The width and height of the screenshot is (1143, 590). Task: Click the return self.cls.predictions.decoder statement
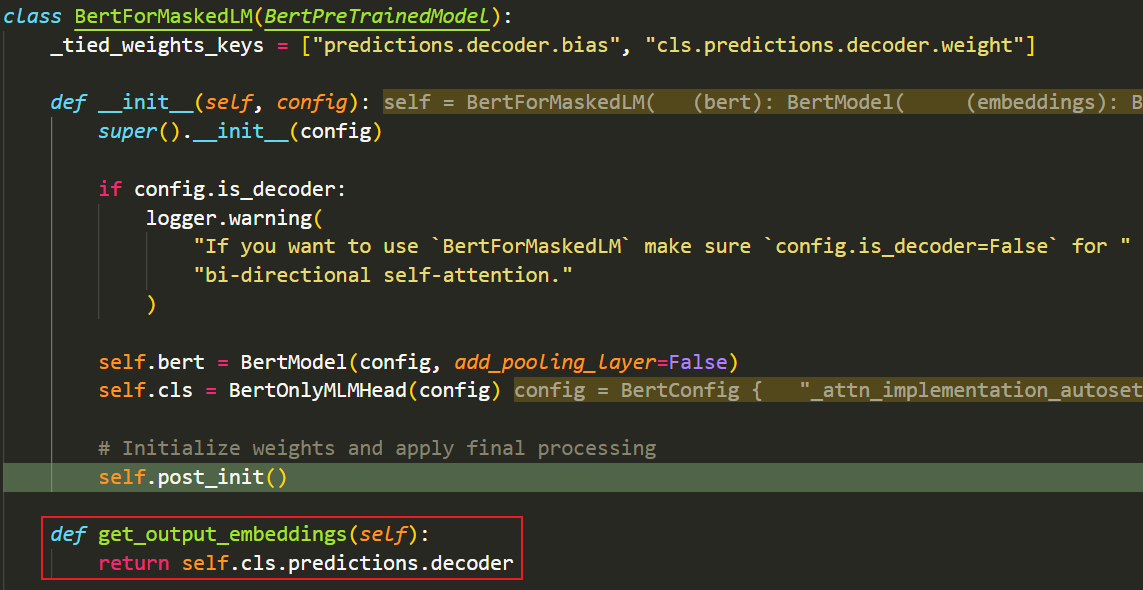(306, 563)
